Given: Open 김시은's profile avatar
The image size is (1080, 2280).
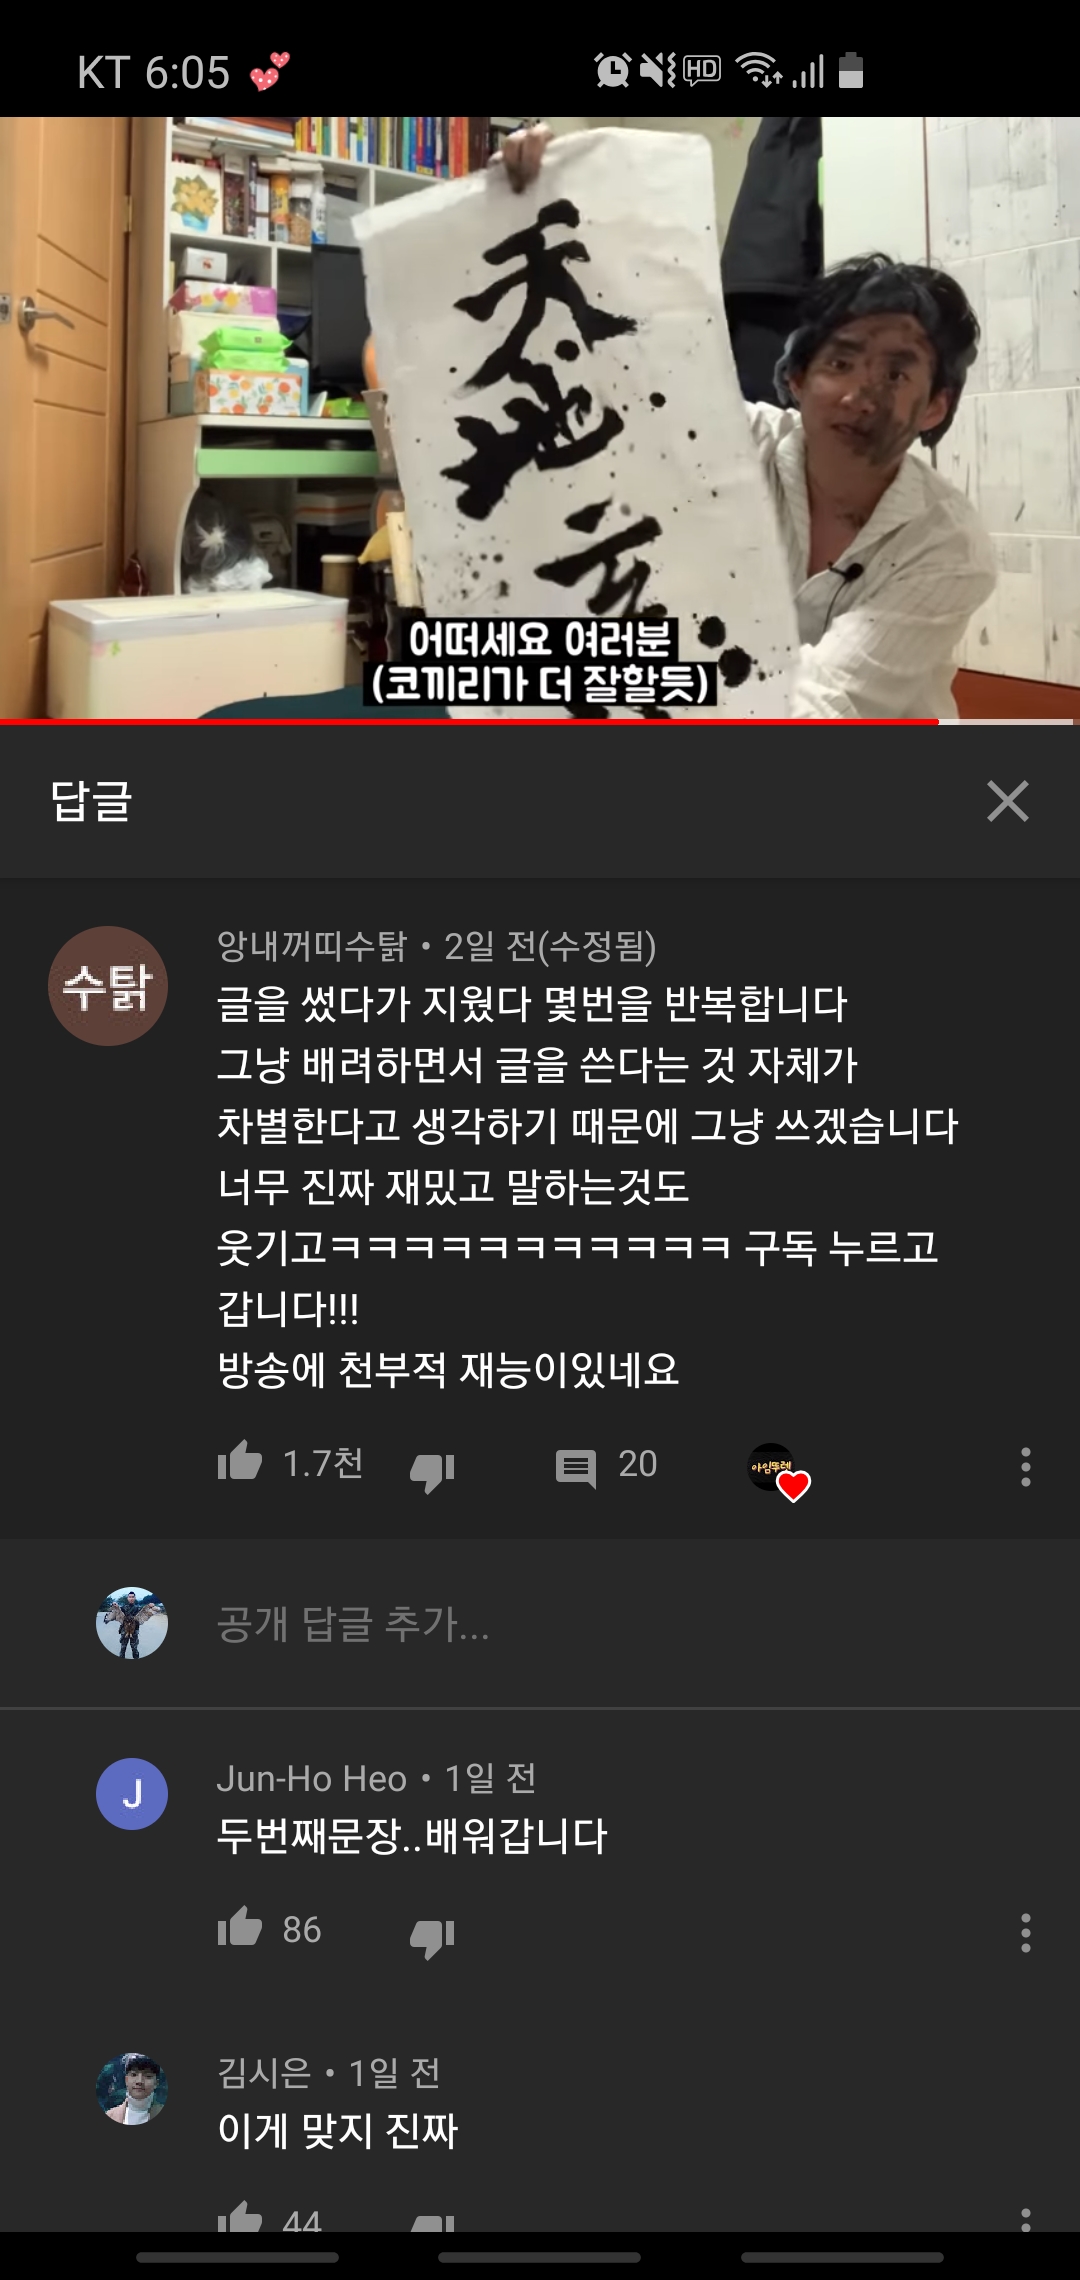Looking at the screenshot, I should pyautogui.click(x=132, y=2088).
